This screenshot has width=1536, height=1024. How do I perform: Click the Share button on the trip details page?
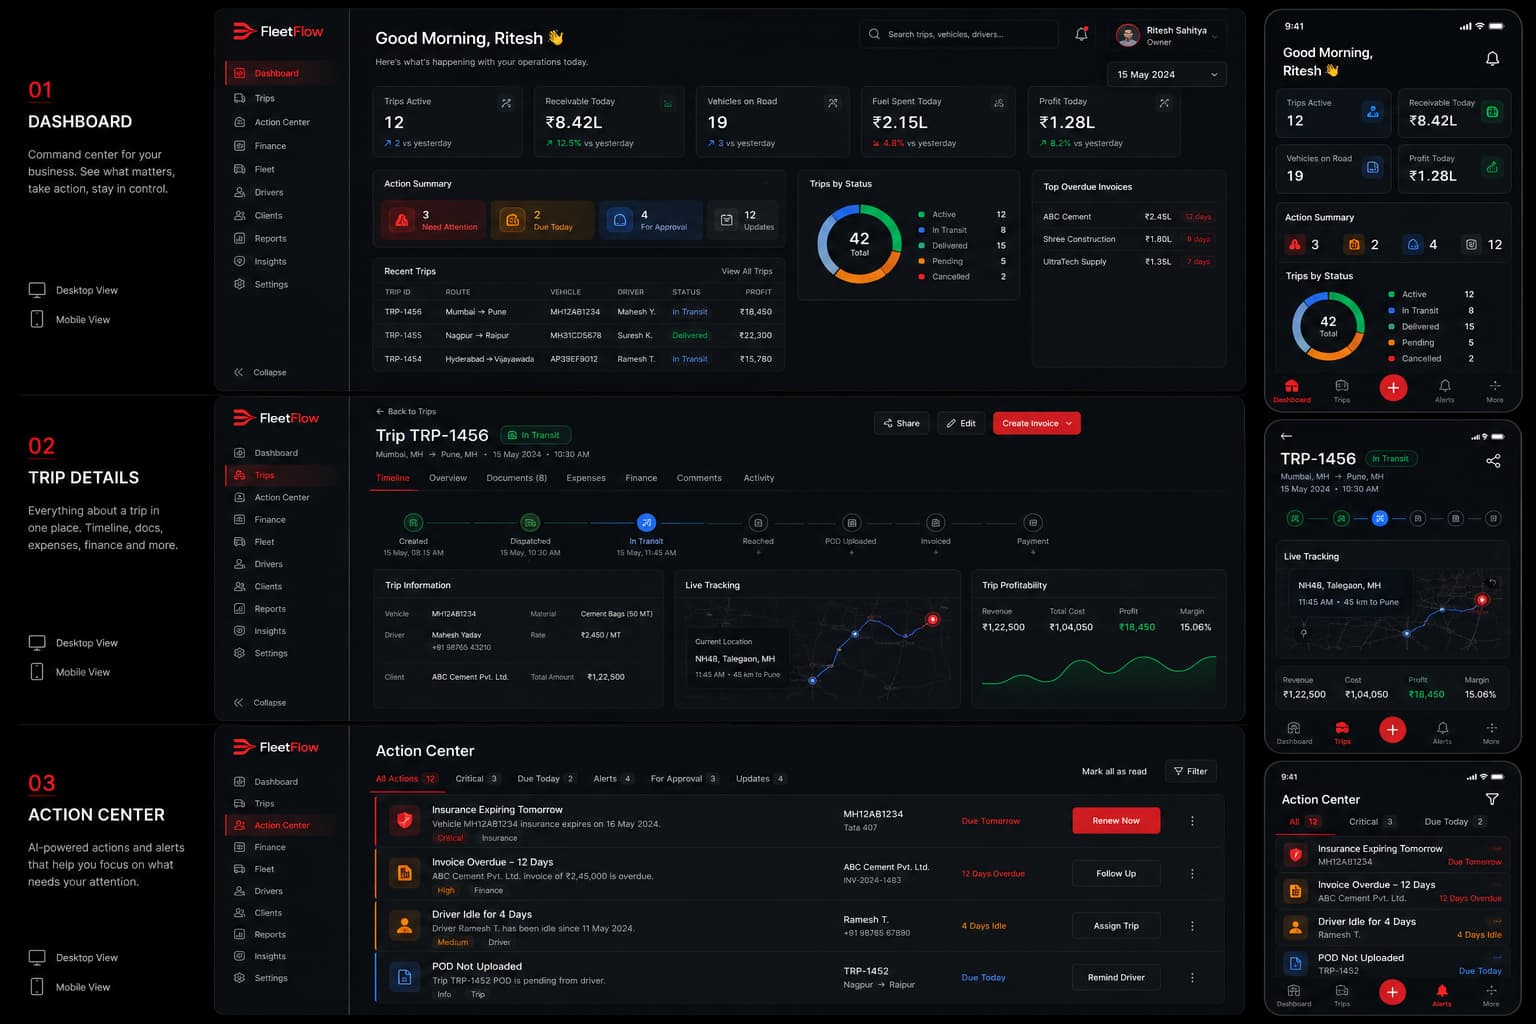coord(901,424)
